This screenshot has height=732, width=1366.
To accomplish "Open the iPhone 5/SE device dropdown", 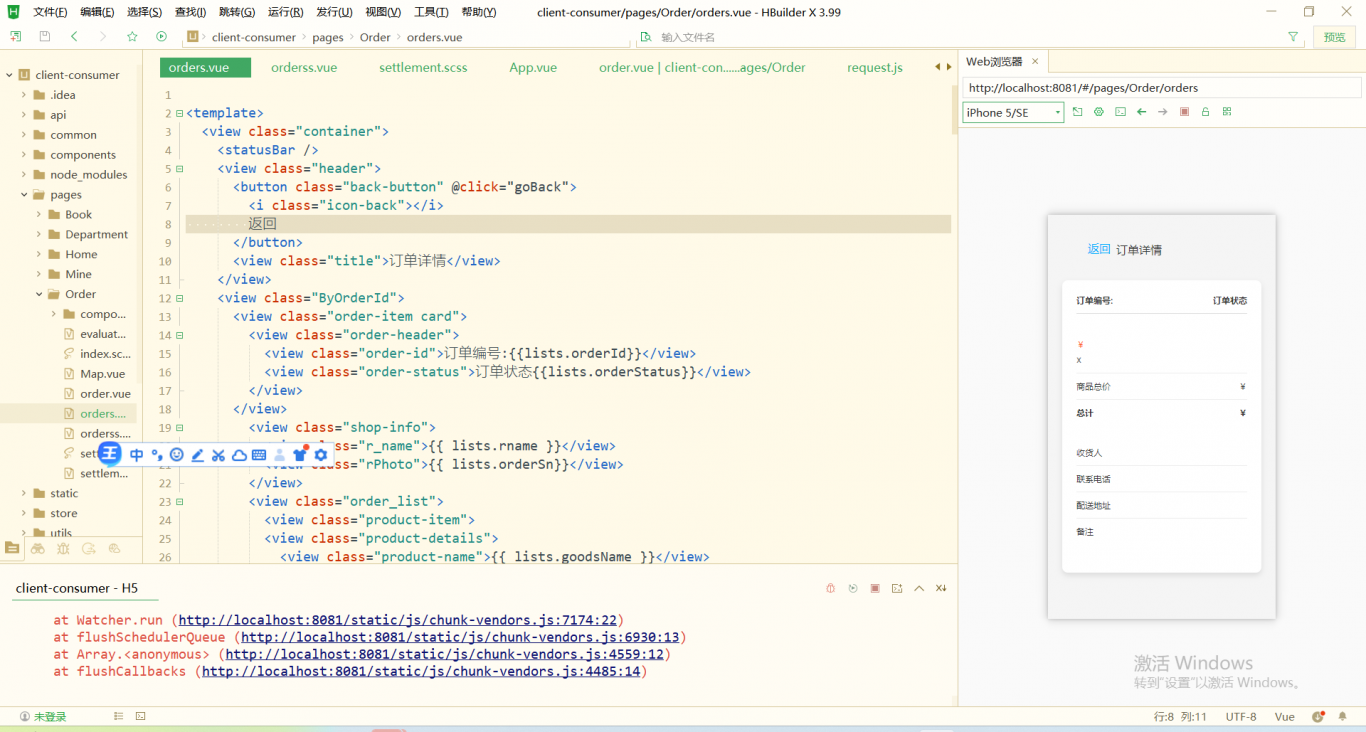I will click(1013, 113).
